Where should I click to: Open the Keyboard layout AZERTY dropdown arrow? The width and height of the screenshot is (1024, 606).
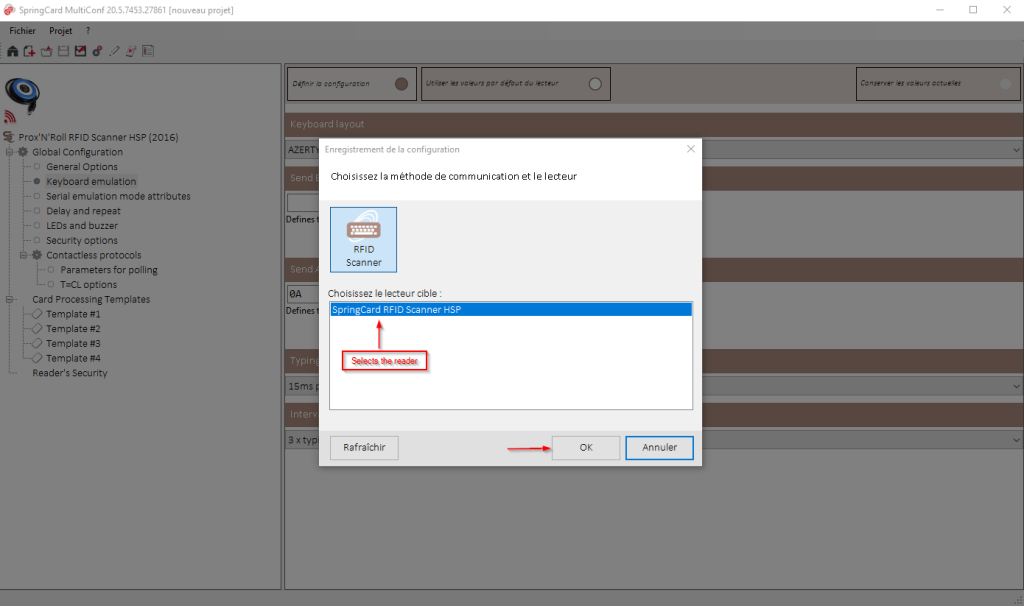(x=1016, y=150)
